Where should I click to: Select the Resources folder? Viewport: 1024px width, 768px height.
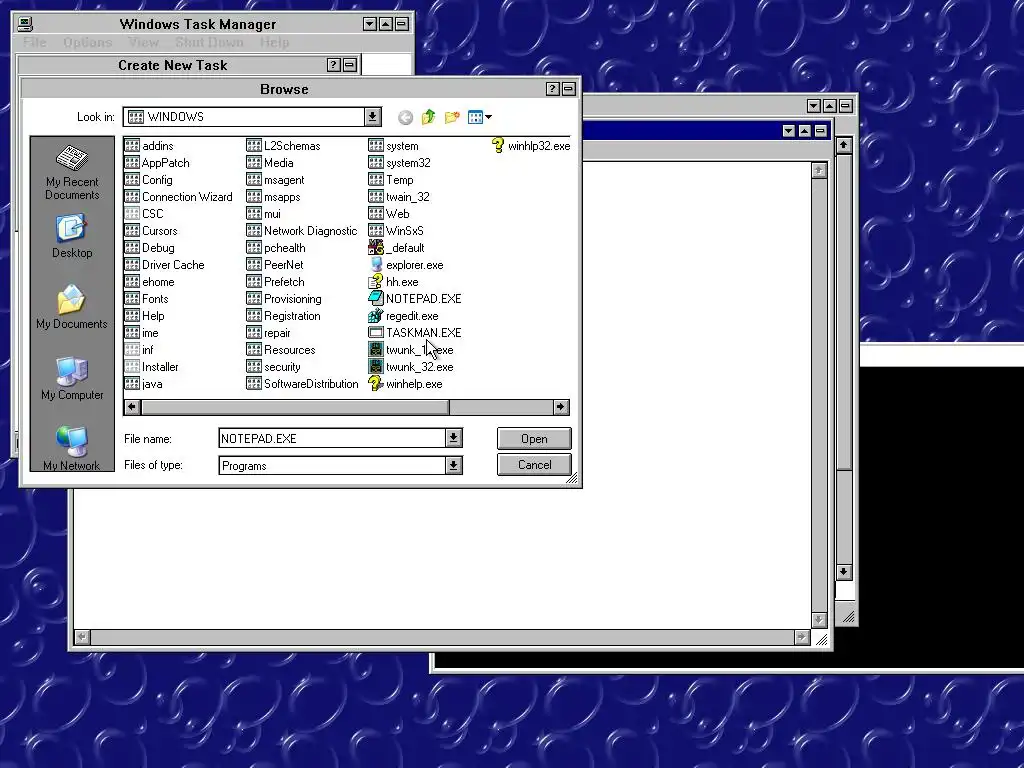click(281, 349)
